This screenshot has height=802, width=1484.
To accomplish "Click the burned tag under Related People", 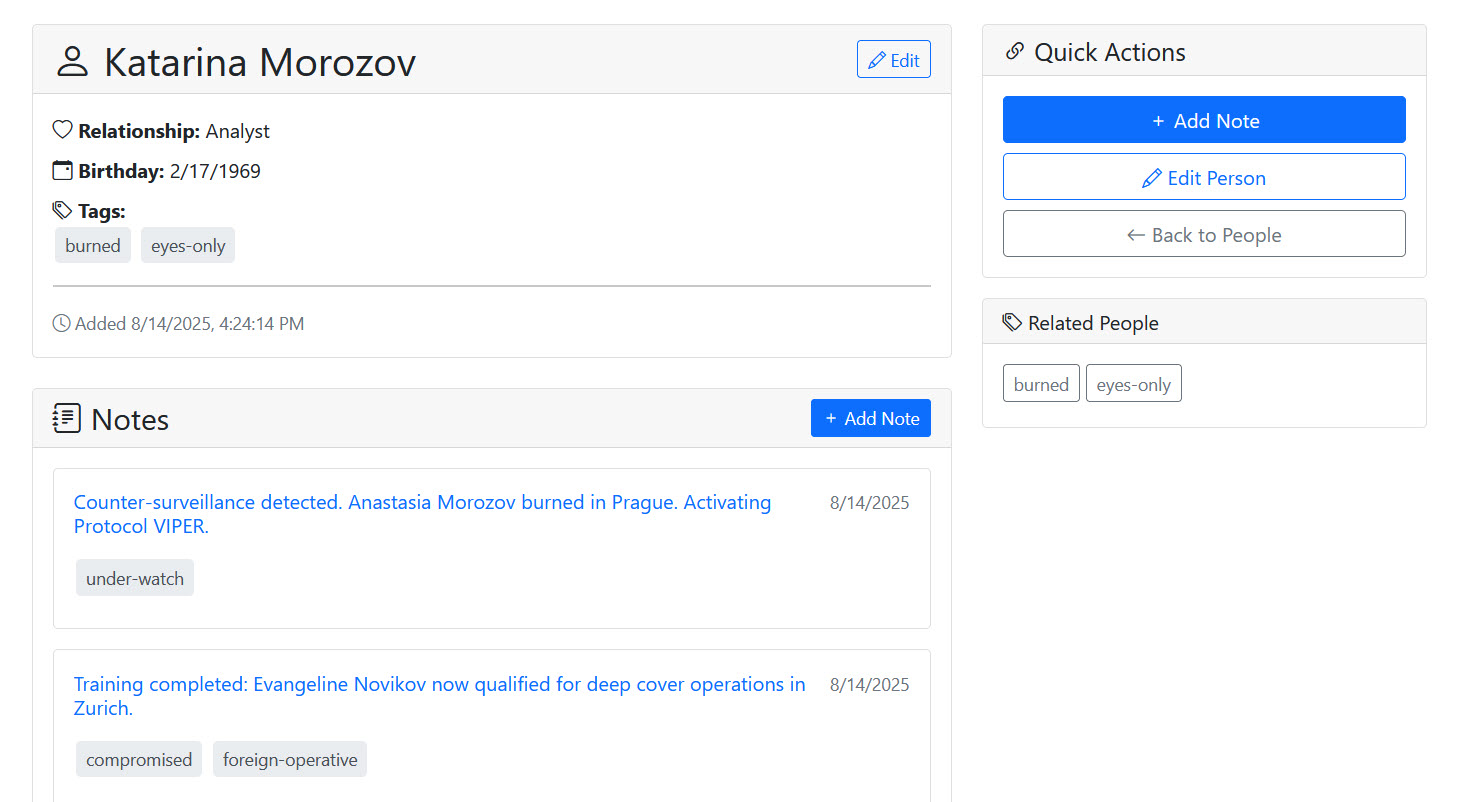I will (1041, 384).
